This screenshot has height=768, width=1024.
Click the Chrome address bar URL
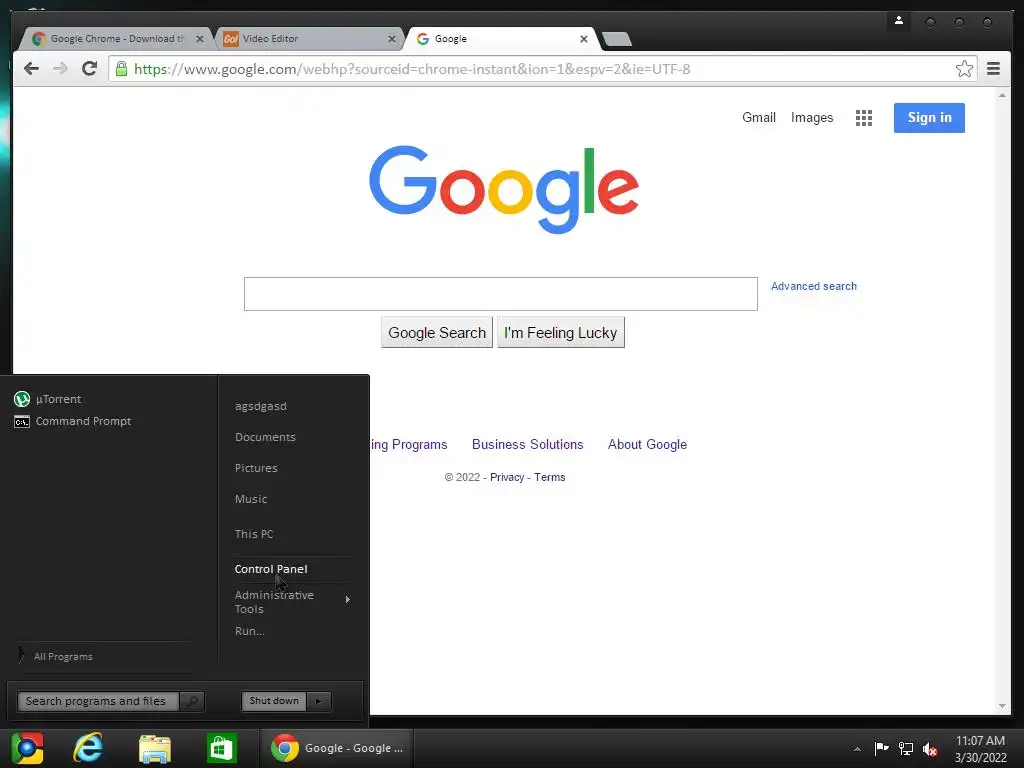coord(412,69)
